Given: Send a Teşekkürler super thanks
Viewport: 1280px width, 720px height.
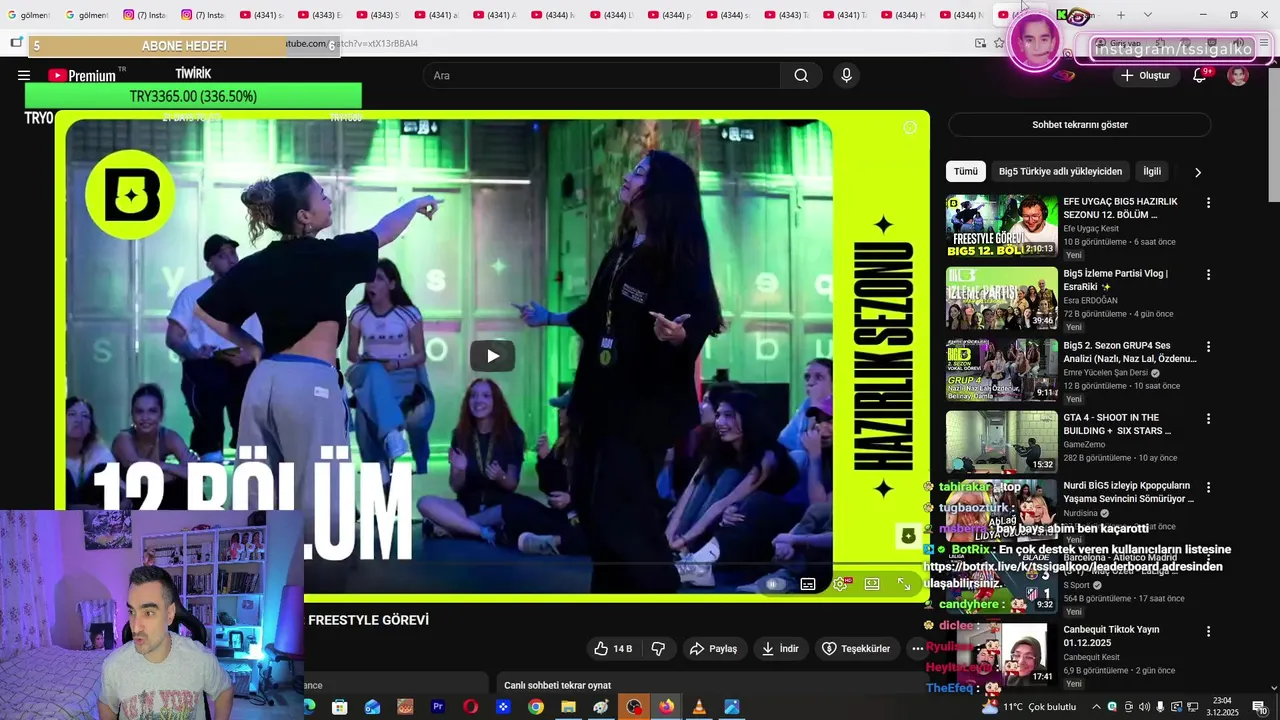Looking at the screenshot, I should (856, 648).
